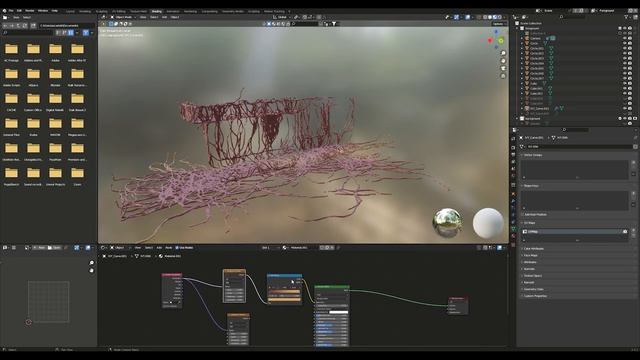Switch to the Geometry Nodes workspace tab
Viewport: 640px width, 360px height.
tap(233, 11)
